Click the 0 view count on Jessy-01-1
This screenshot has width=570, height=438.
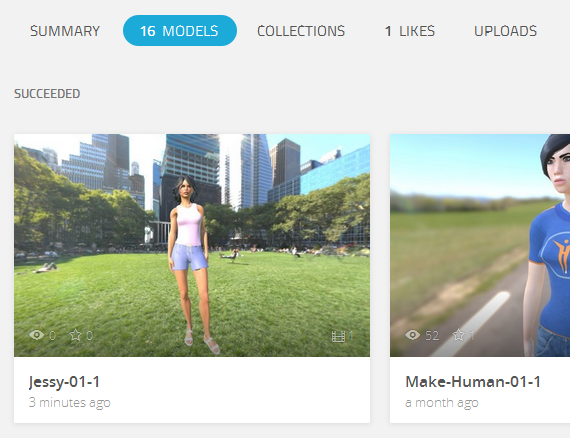pyautogui.click(x=52, y=335)
